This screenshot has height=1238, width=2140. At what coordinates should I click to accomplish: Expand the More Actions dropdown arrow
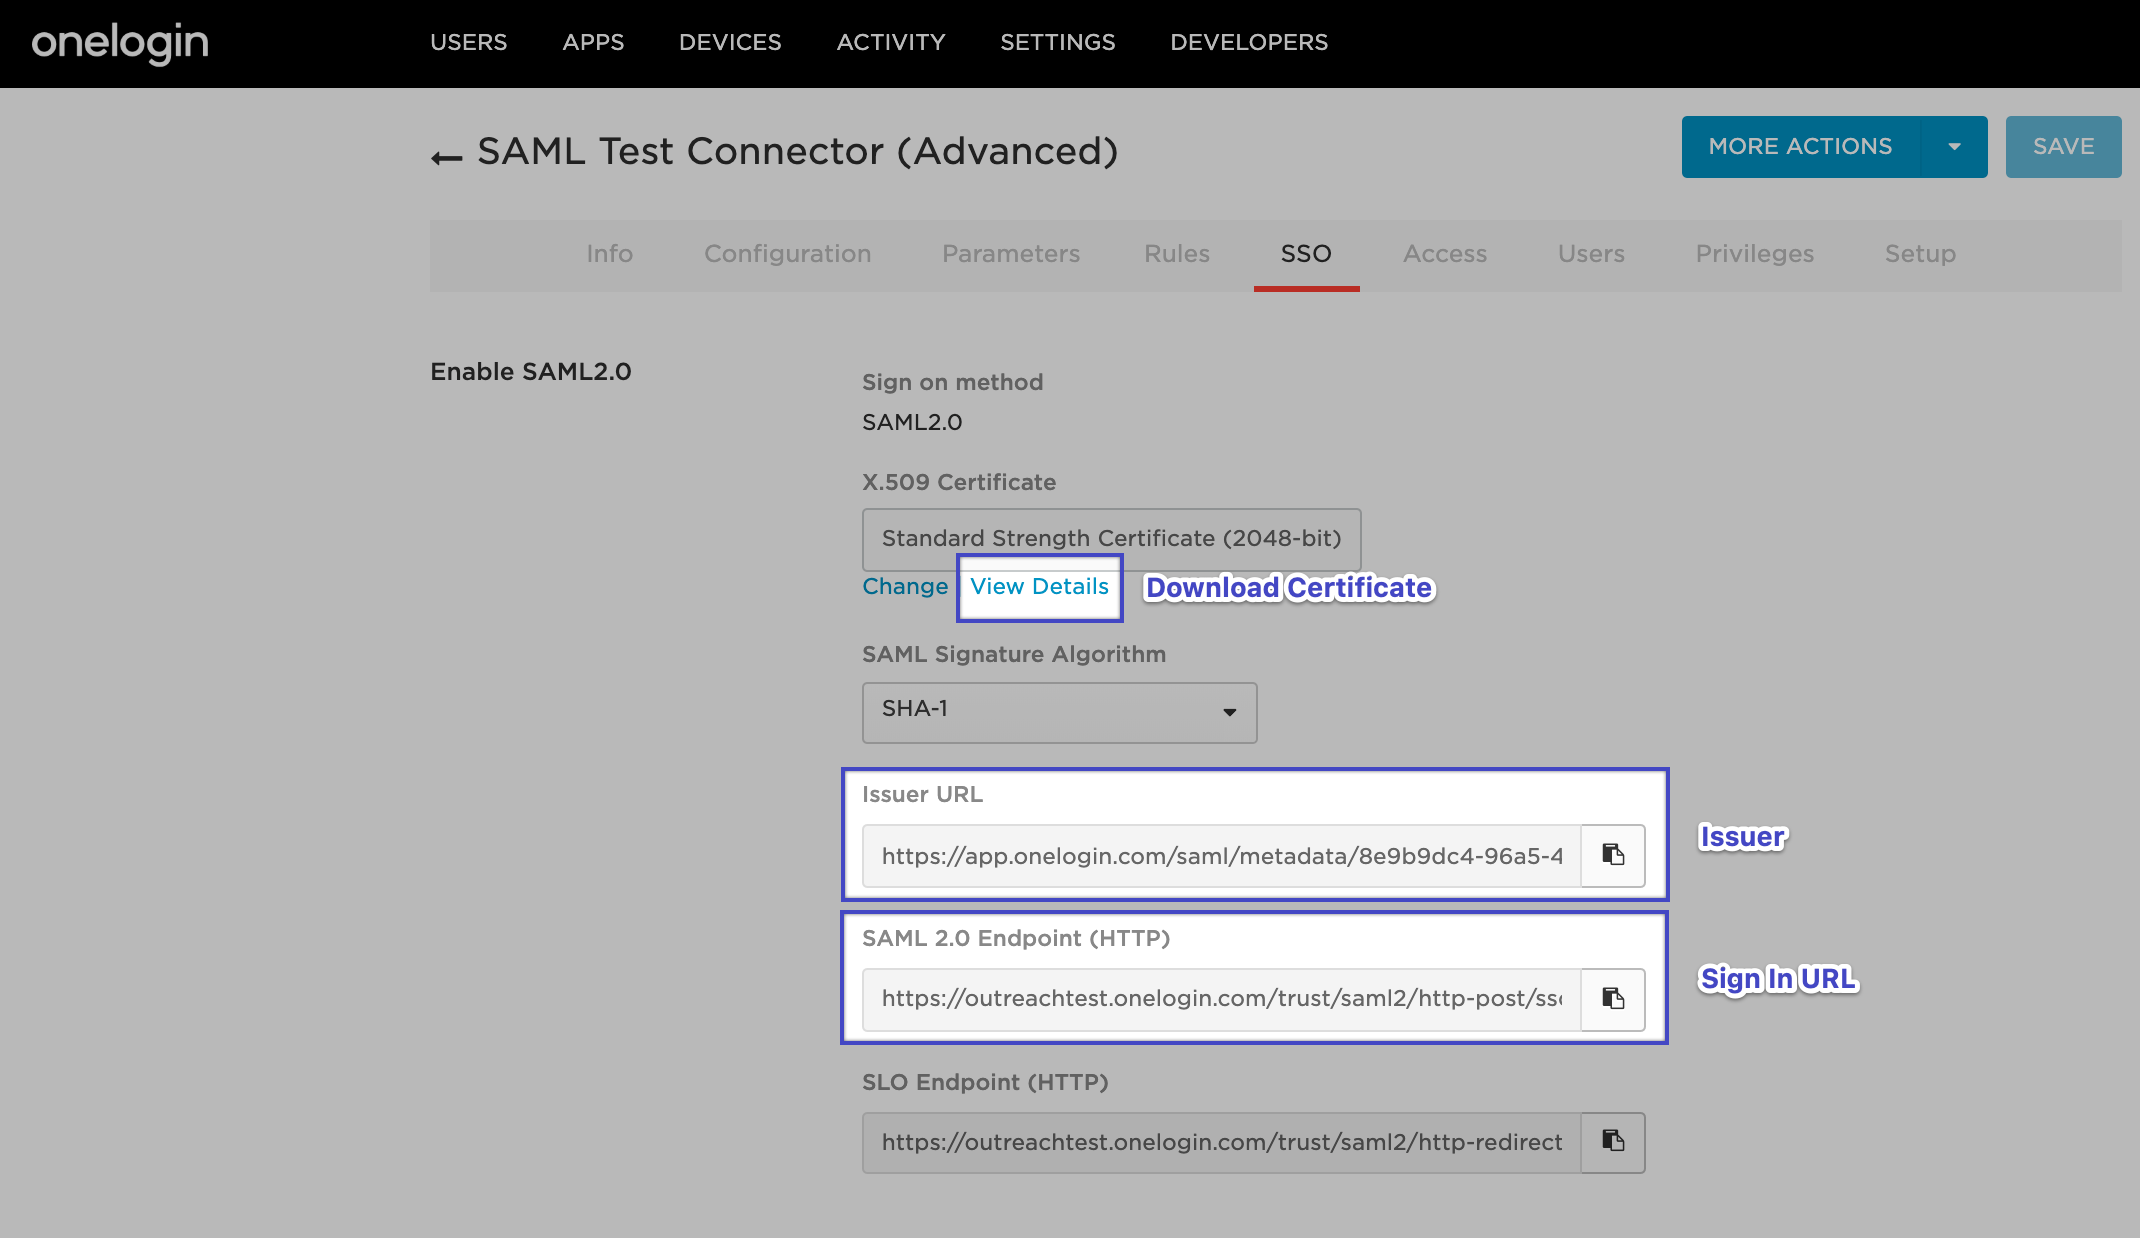(1954, 147)
